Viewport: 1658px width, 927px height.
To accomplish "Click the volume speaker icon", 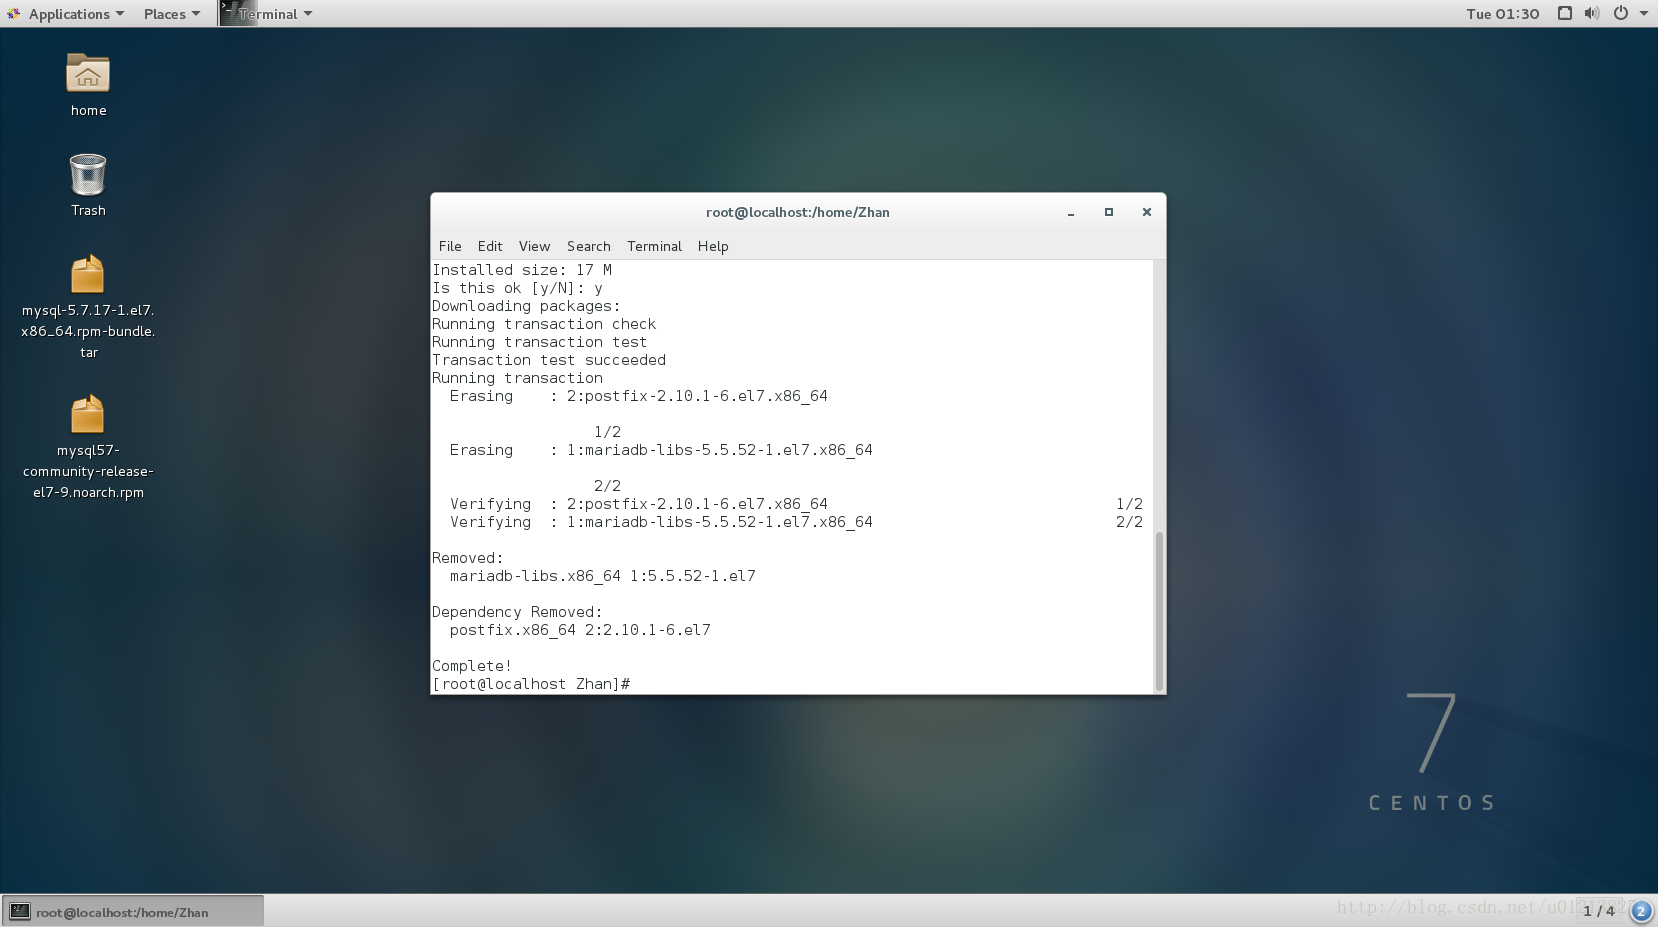I will (1592, 13).
